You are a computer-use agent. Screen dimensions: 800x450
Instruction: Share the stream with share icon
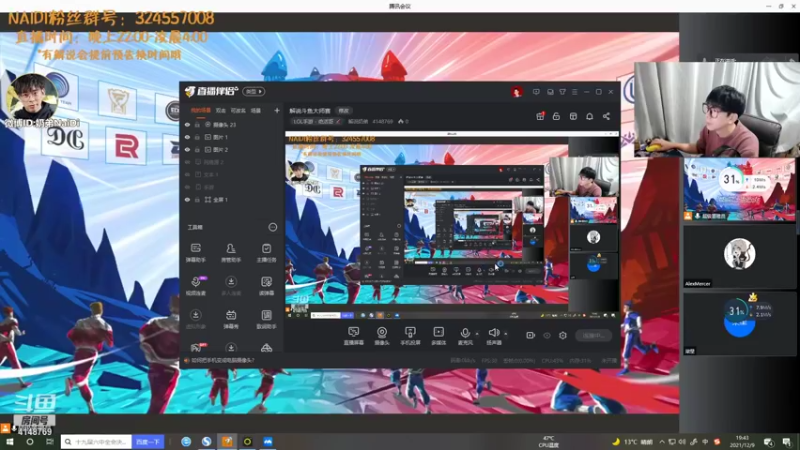tap(606, 116)
